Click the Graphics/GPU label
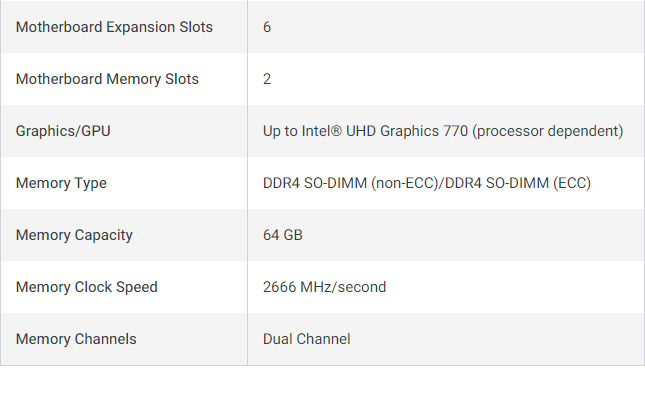645x395 pixels. (x=63, y=131)
